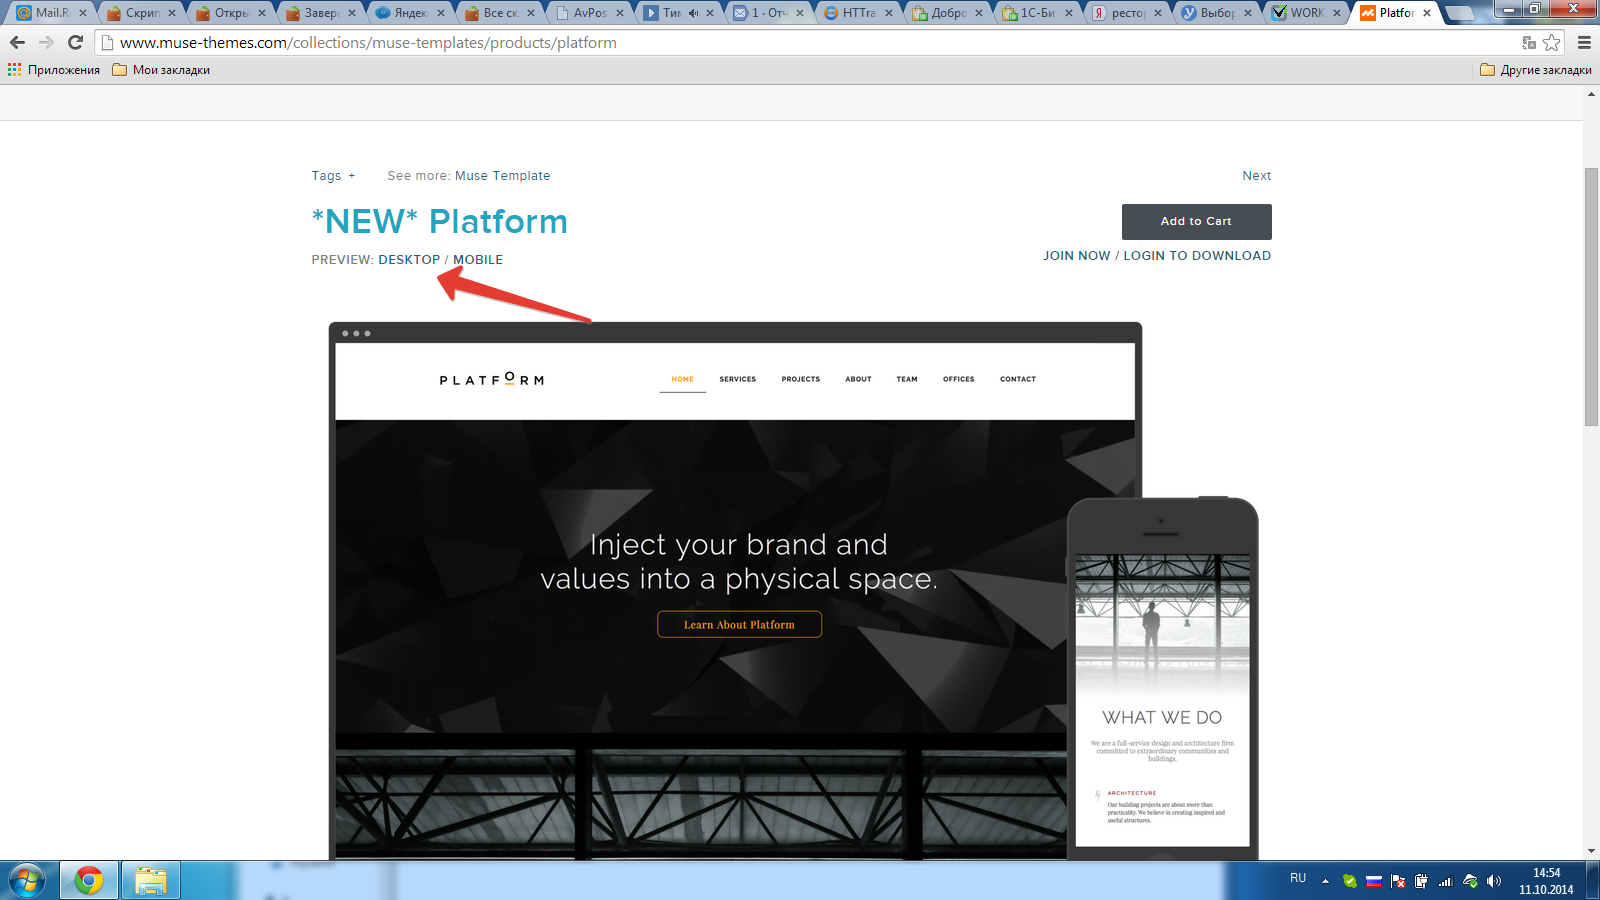This screenshot has width=1600, height=900.
Task: Open the network signal tray icon
Action: (1445, 881)
